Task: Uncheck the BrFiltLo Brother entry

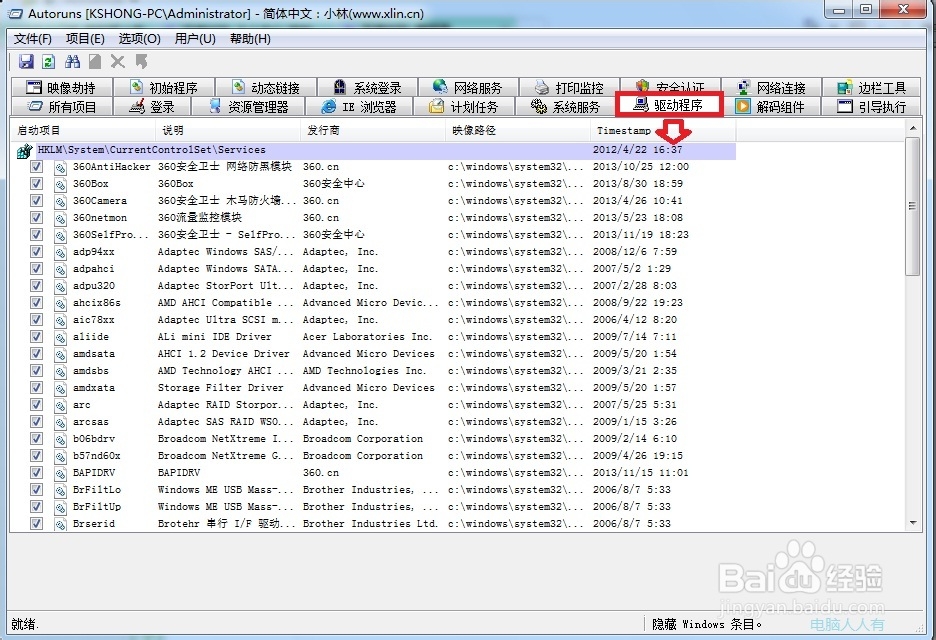Action: point(36,490)
